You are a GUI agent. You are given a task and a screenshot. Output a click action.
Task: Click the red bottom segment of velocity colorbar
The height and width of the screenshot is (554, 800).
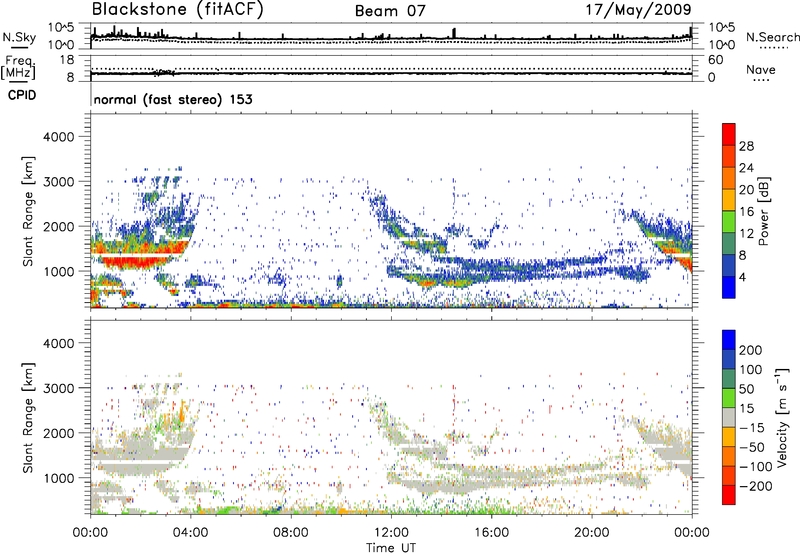tap(729, 495)
